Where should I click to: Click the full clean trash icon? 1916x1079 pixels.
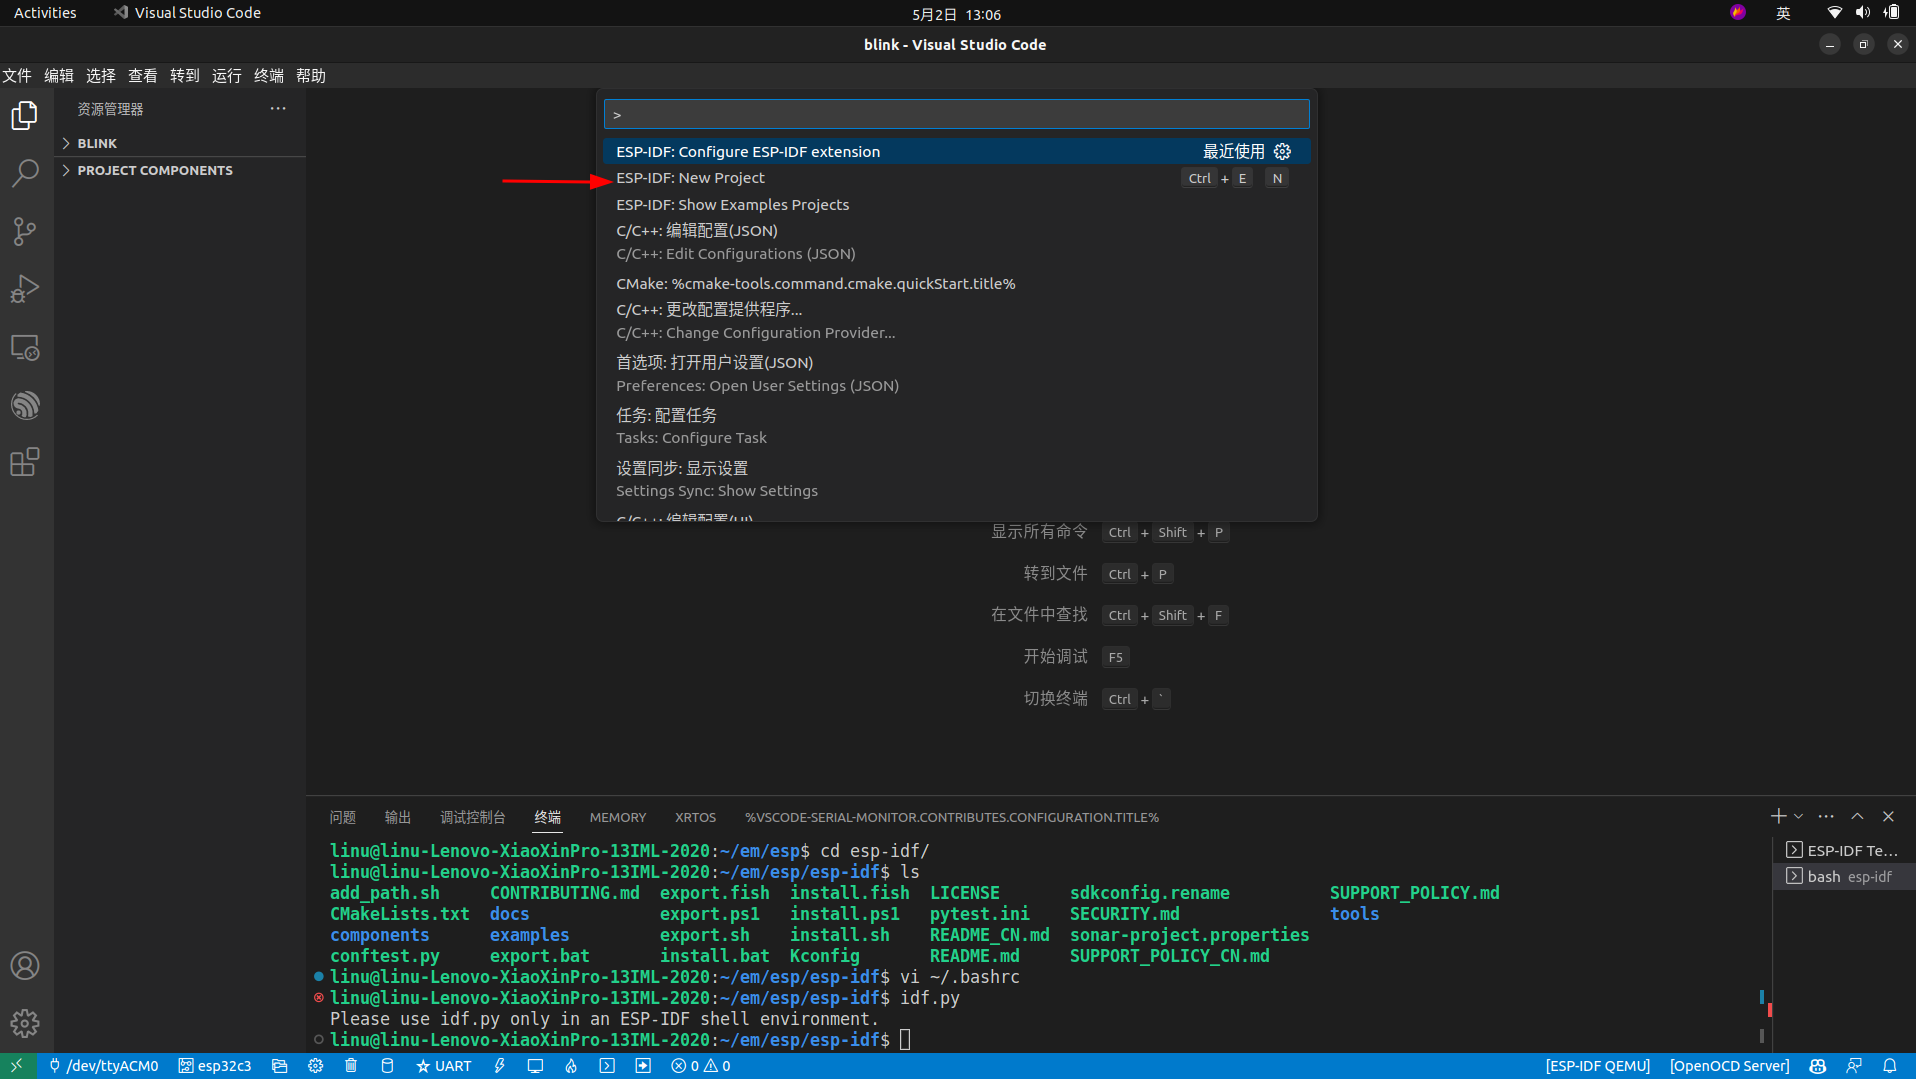click(x=351, y=1066)
